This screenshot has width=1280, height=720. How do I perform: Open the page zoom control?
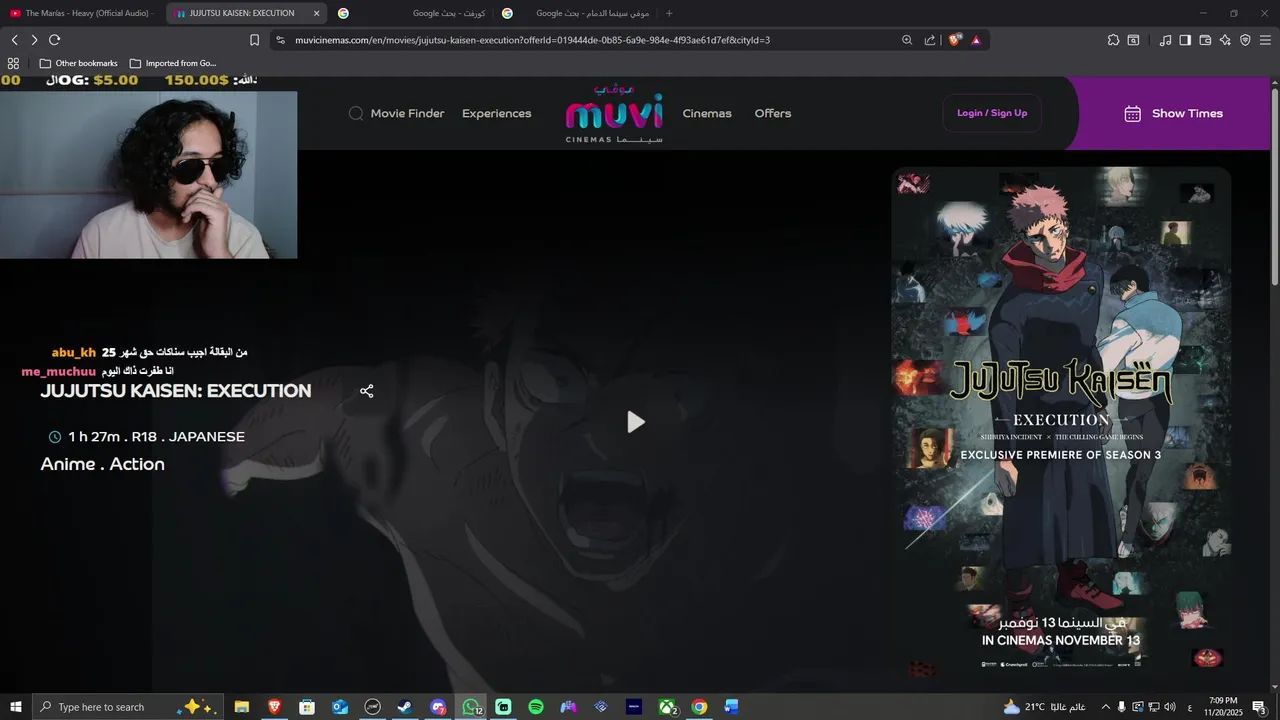click(x=907, y=40)
